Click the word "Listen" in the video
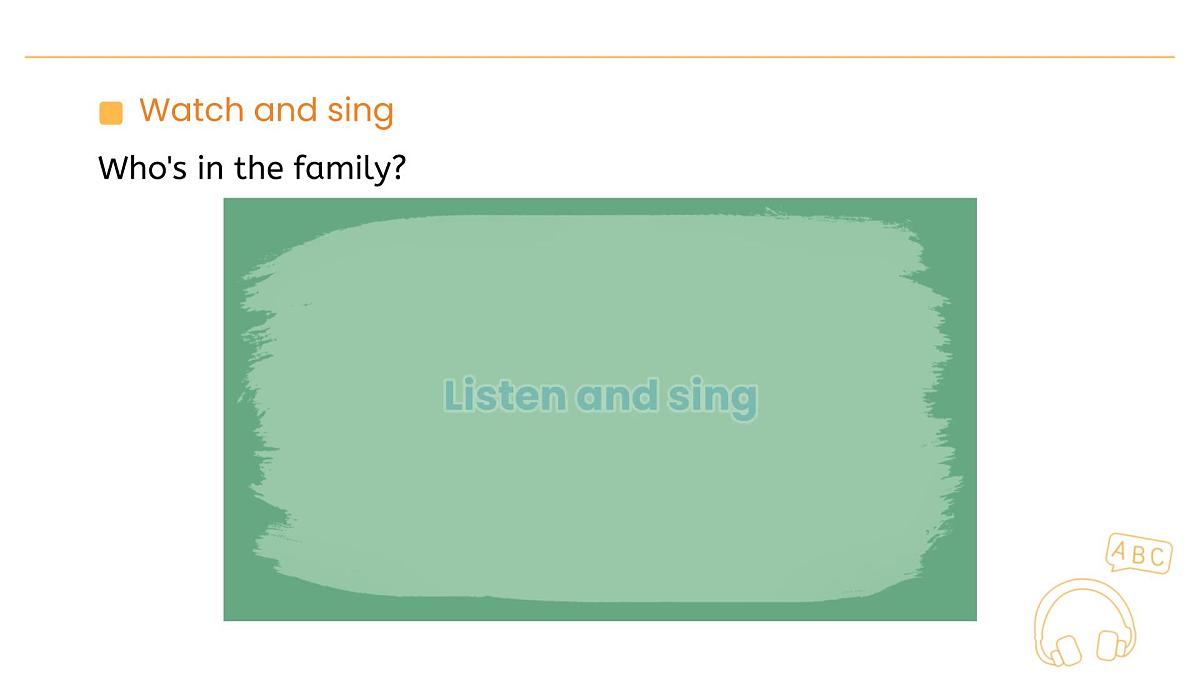The height and width of the screenshot is (675, 1200). click(x=505, y=396)
